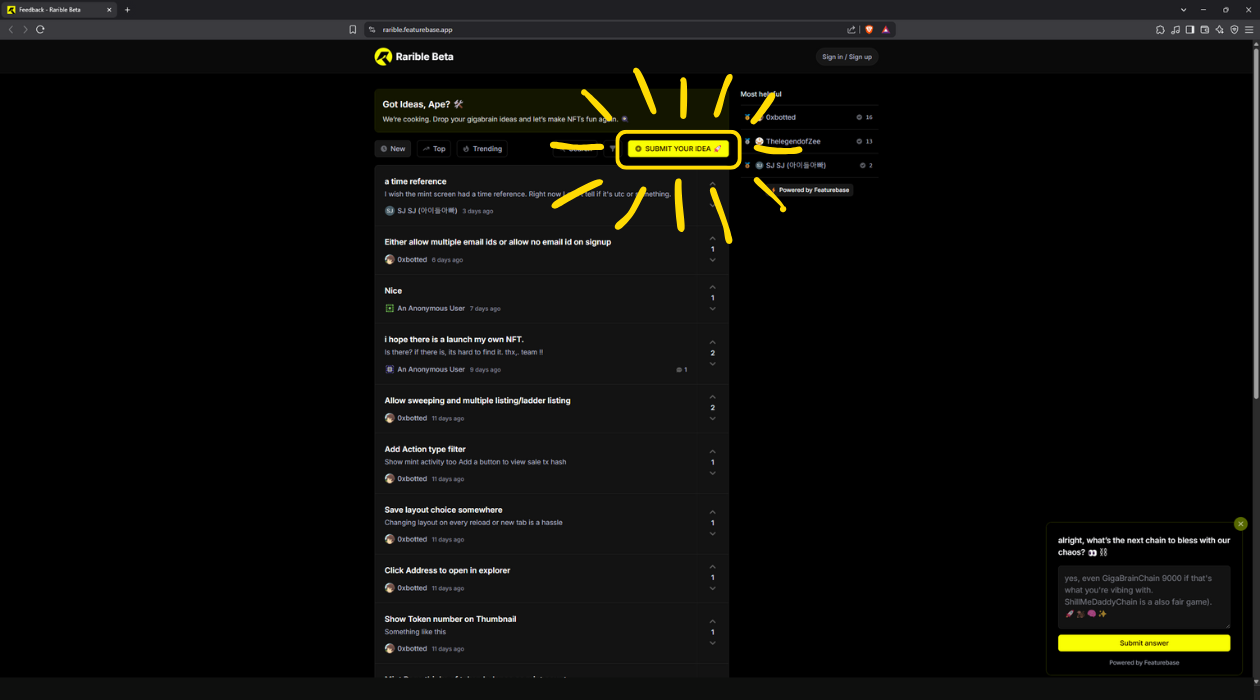Switch to the Trending sort tab
This screenshot has height=700, width=1260.
point(482,148)
